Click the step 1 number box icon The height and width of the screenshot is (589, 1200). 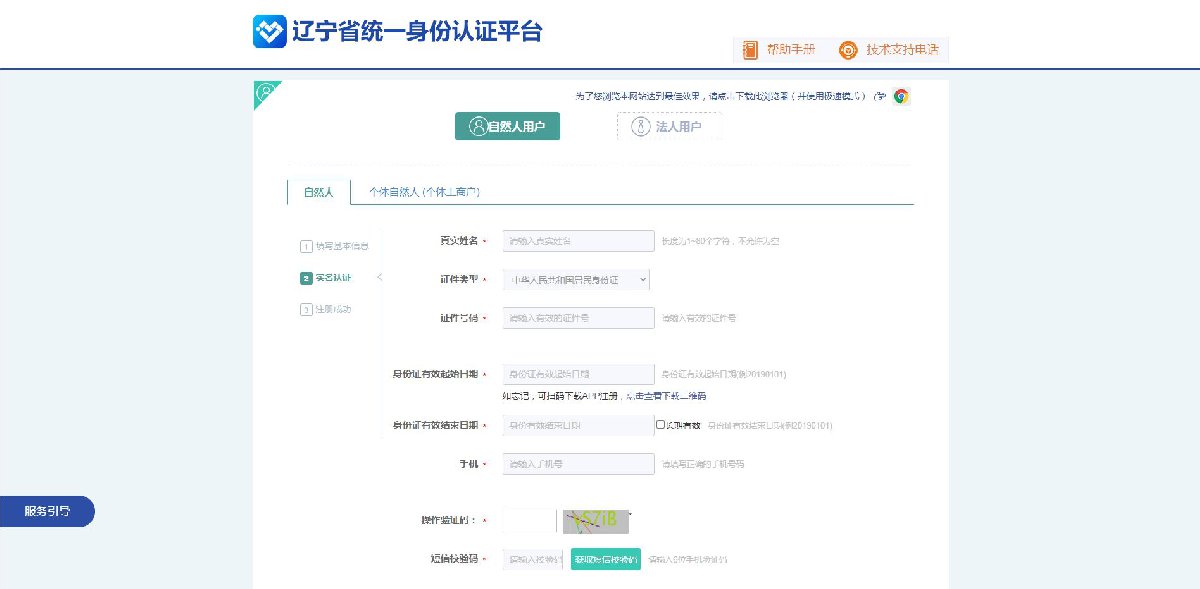[x=306, y=246]
